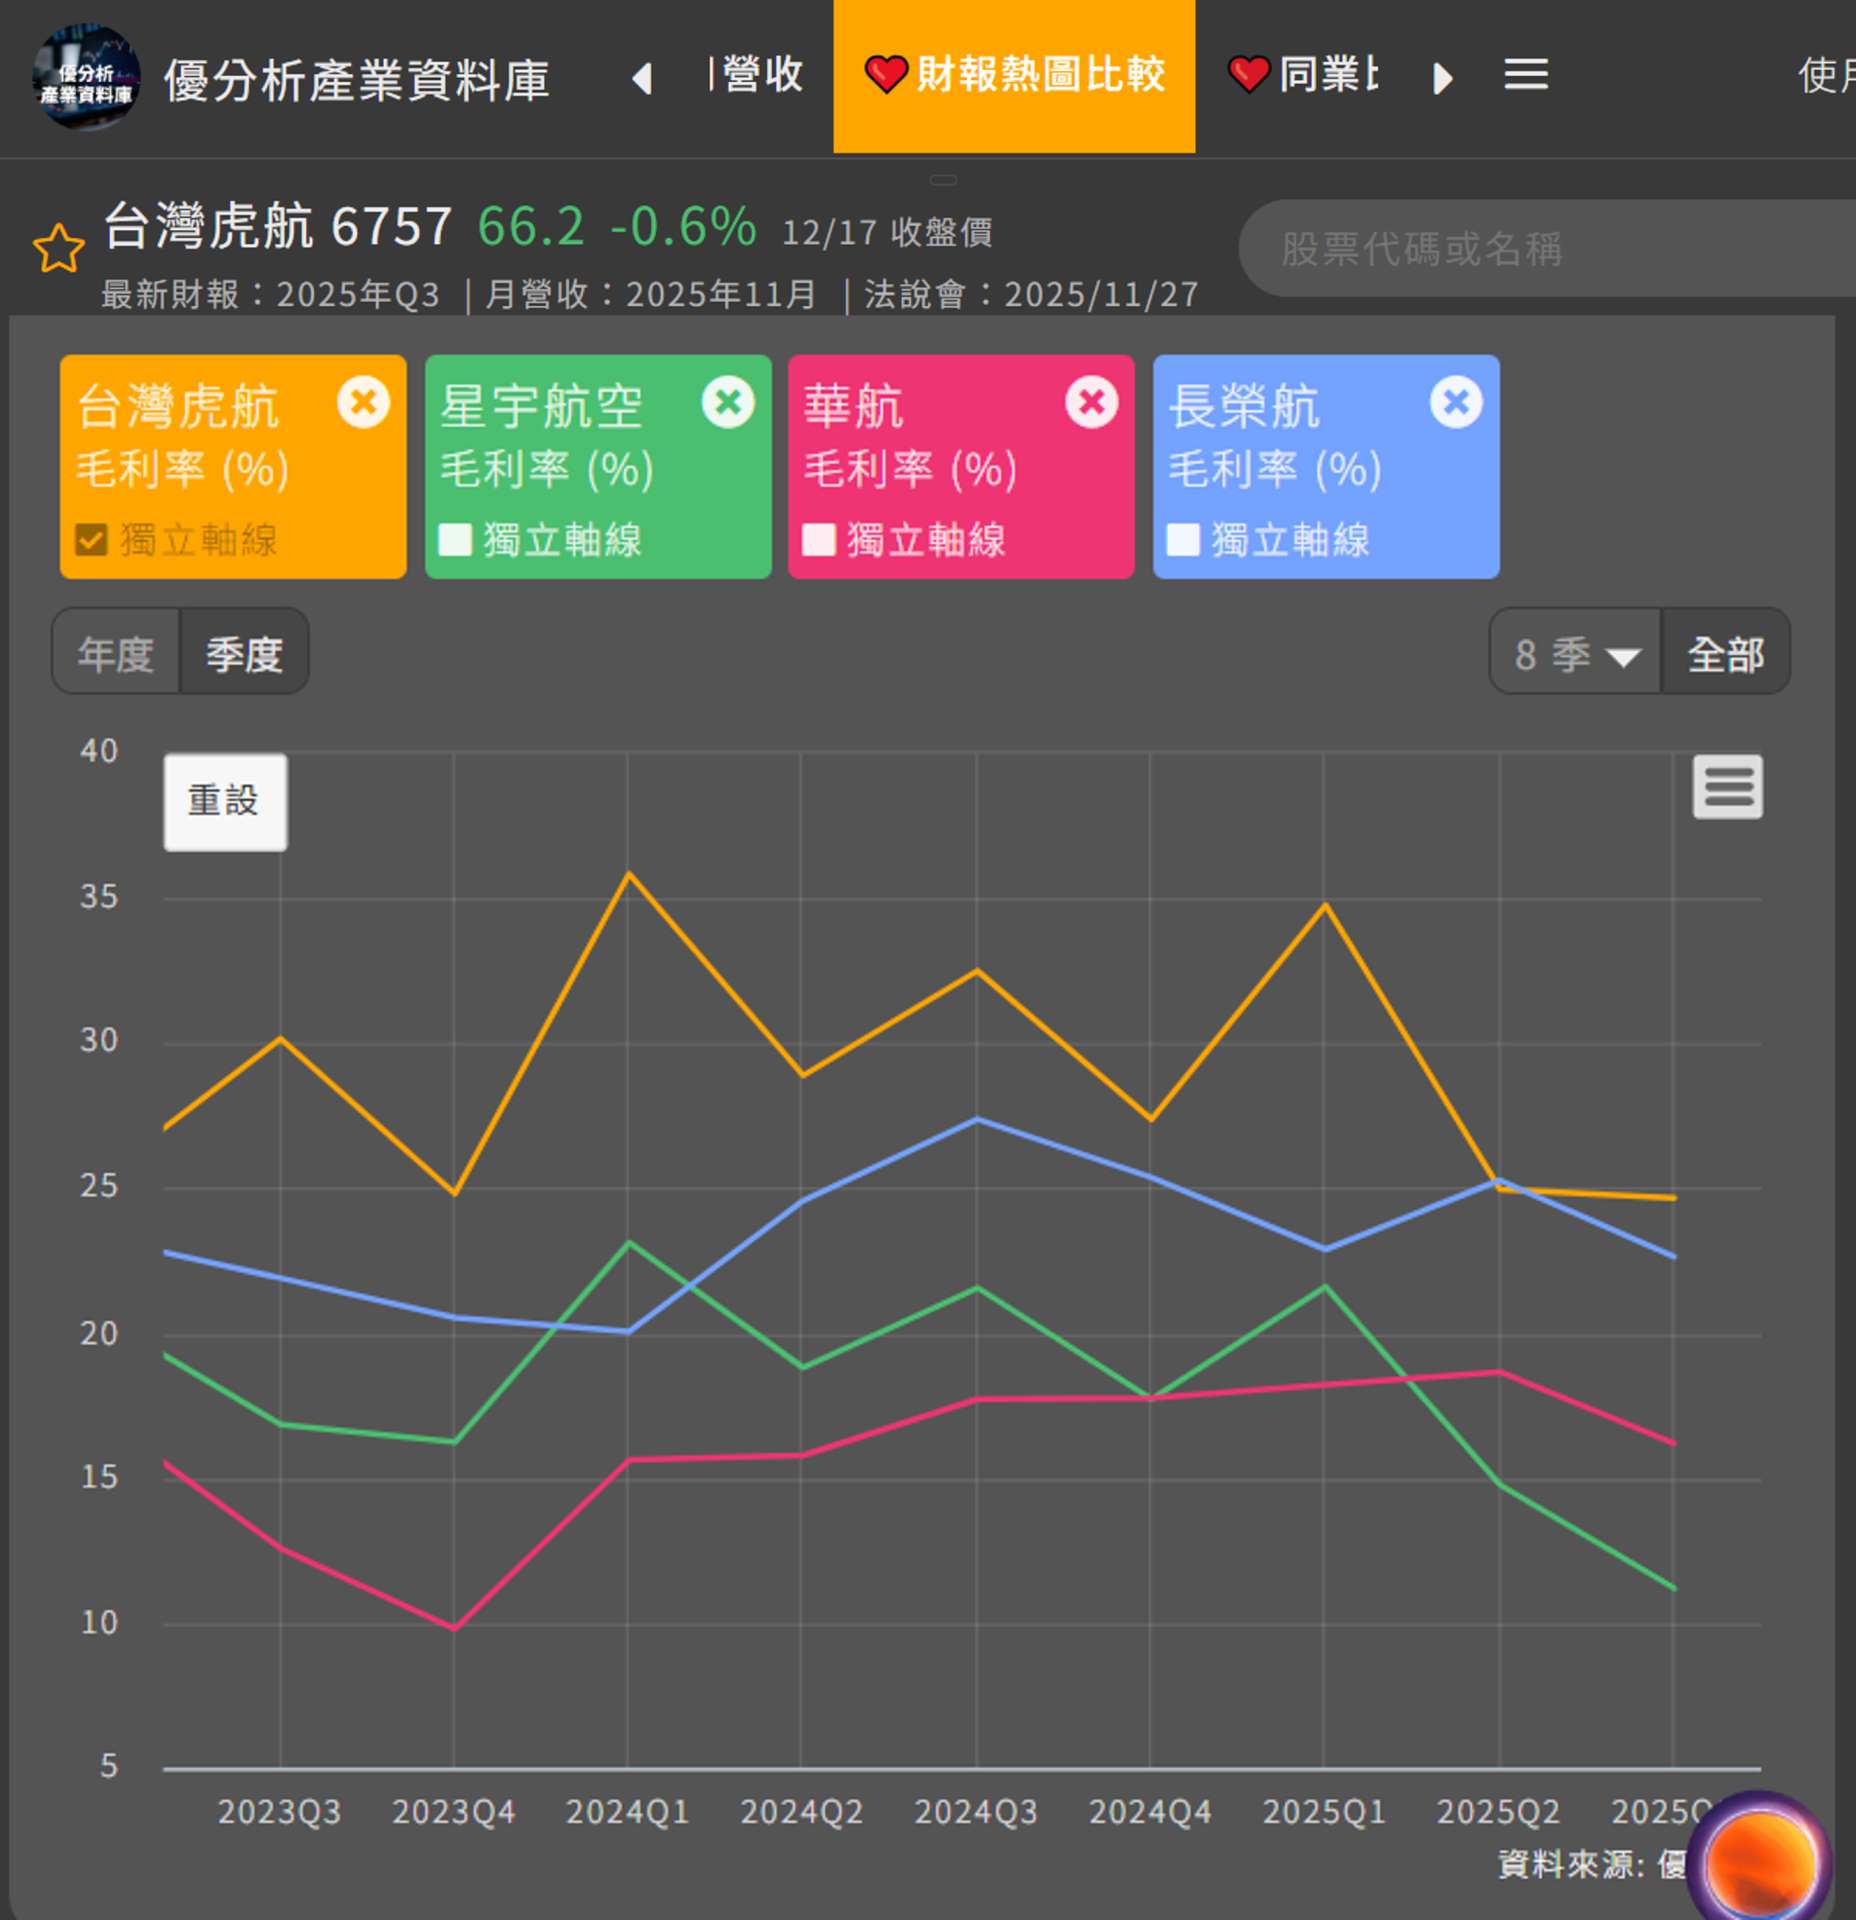1856x1920 pixels.
Task: Remove the 華航 series card
Action: click(1091, 403)
